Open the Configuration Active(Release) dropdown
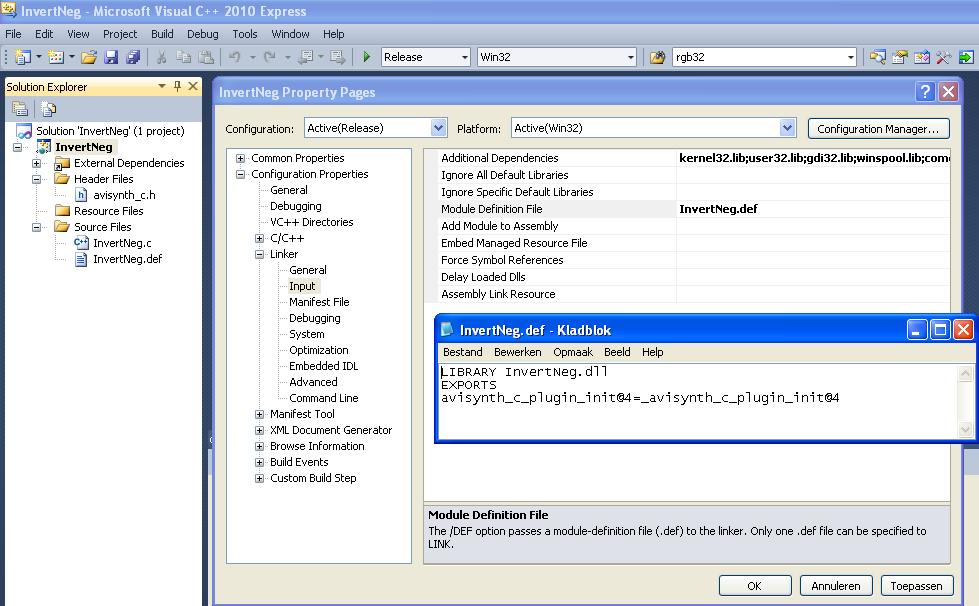This screenshot has height=606, width=979. point(438,128)
